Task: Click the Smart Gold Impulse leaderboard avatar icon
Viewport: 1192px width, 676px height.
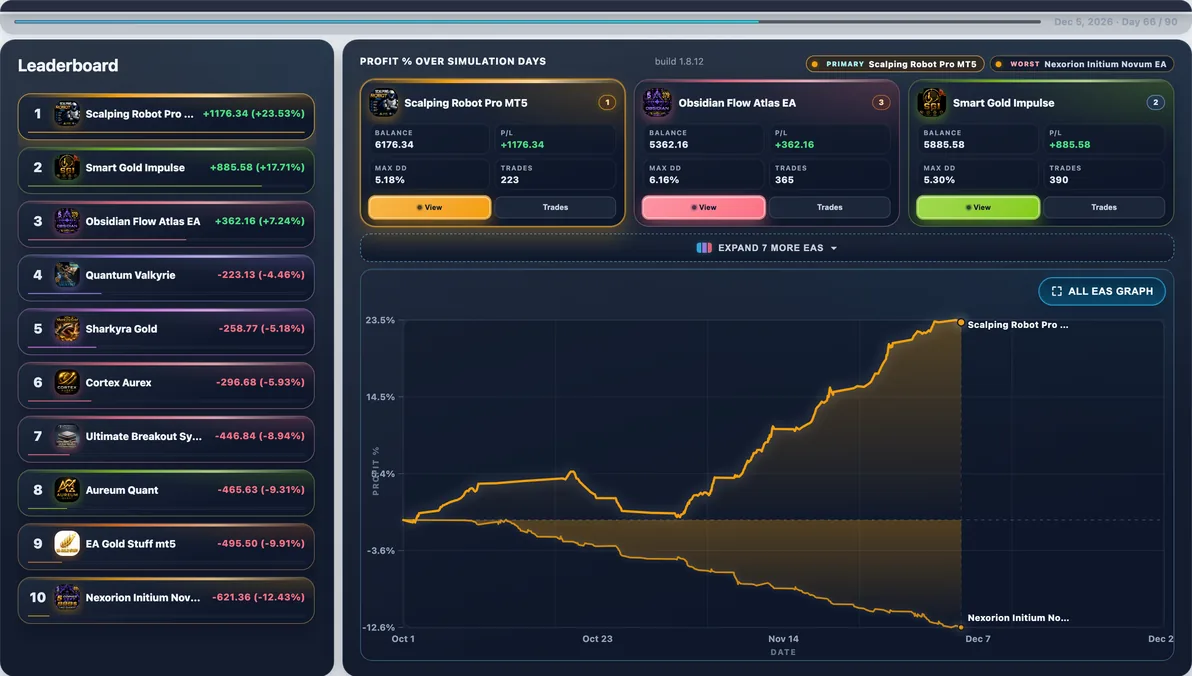Action: pyautogui.click(x=67, y=167)
